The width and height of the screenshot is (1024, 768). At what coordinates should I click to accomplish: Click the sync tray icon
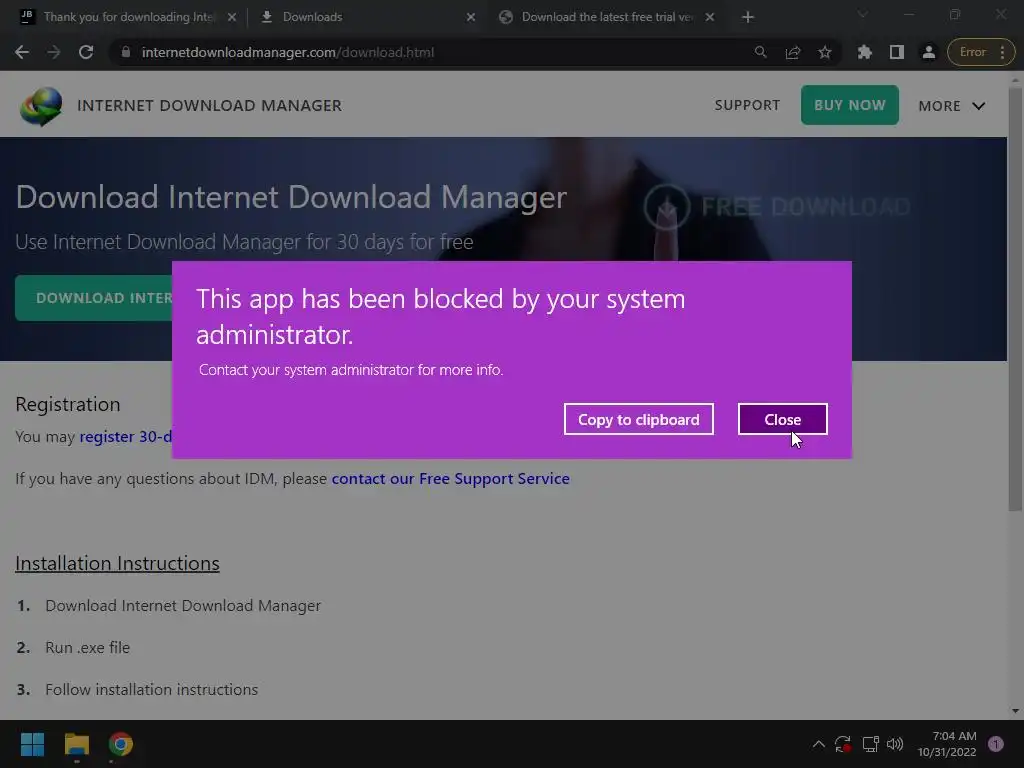[x=843, y=744]
